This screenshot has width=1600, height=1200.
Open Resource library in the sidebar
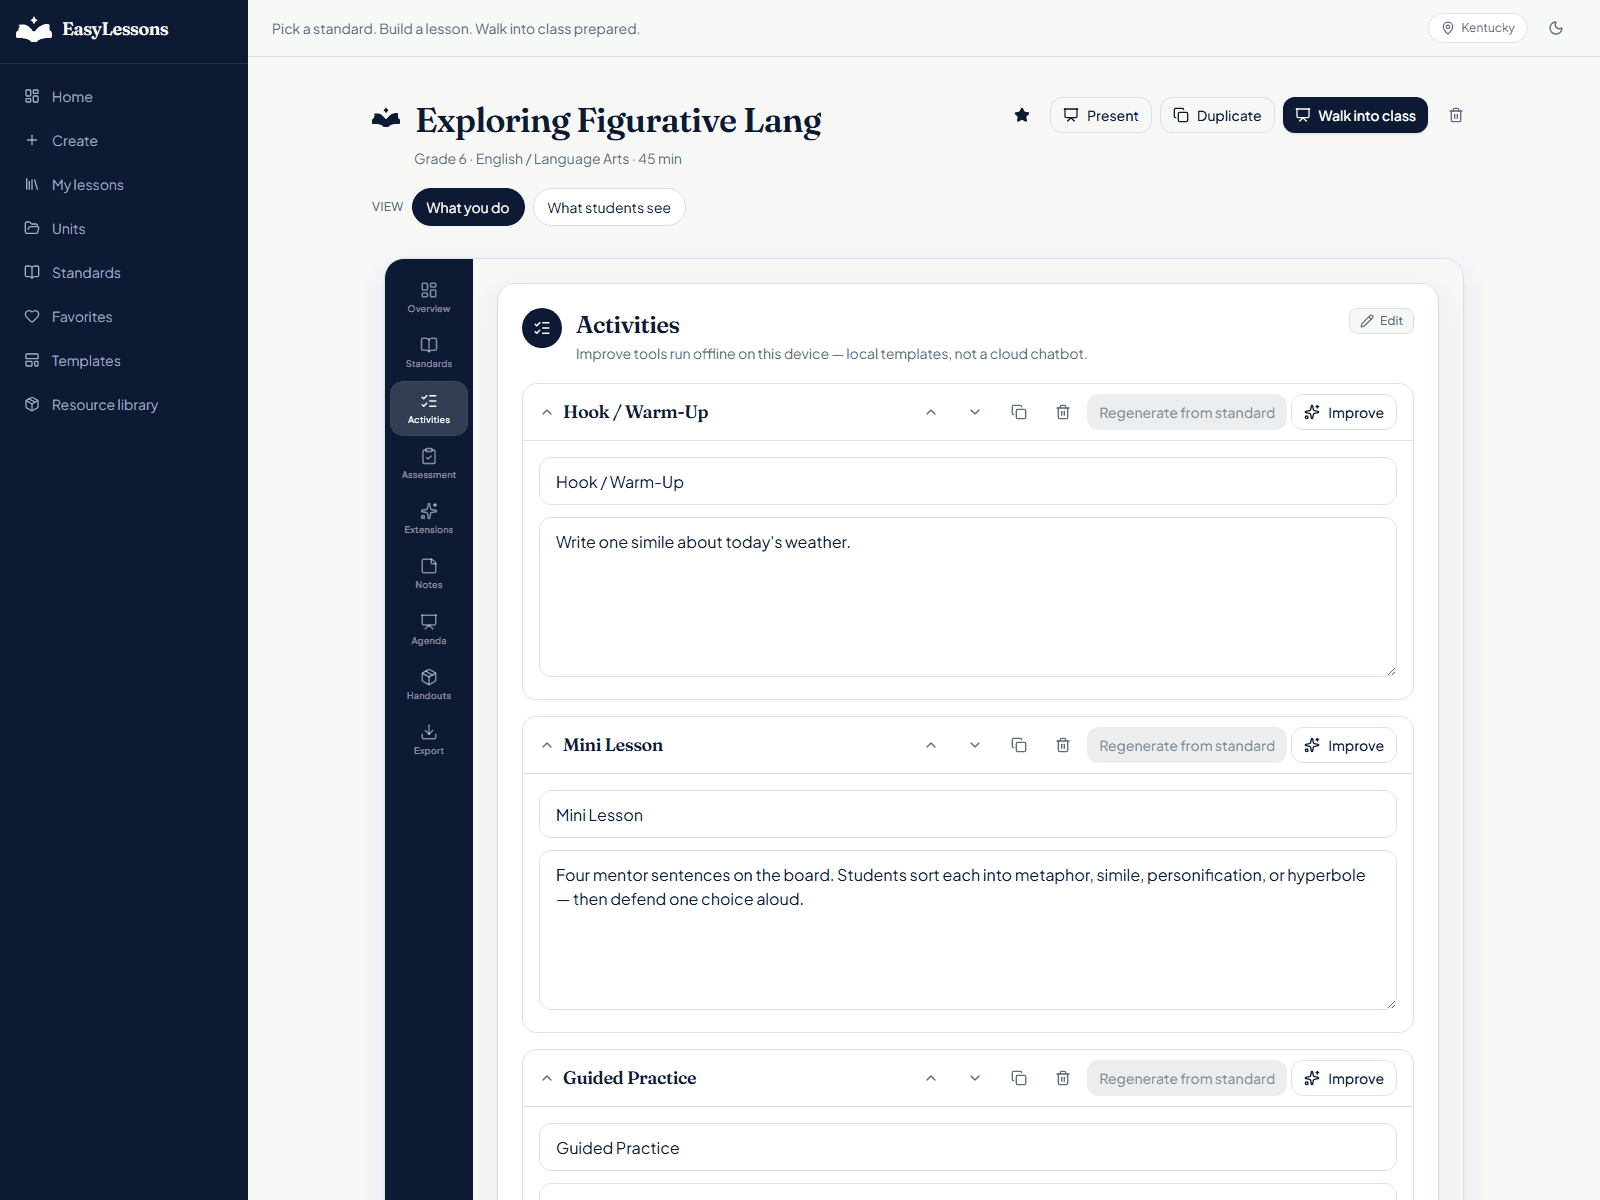click(124, 405)
